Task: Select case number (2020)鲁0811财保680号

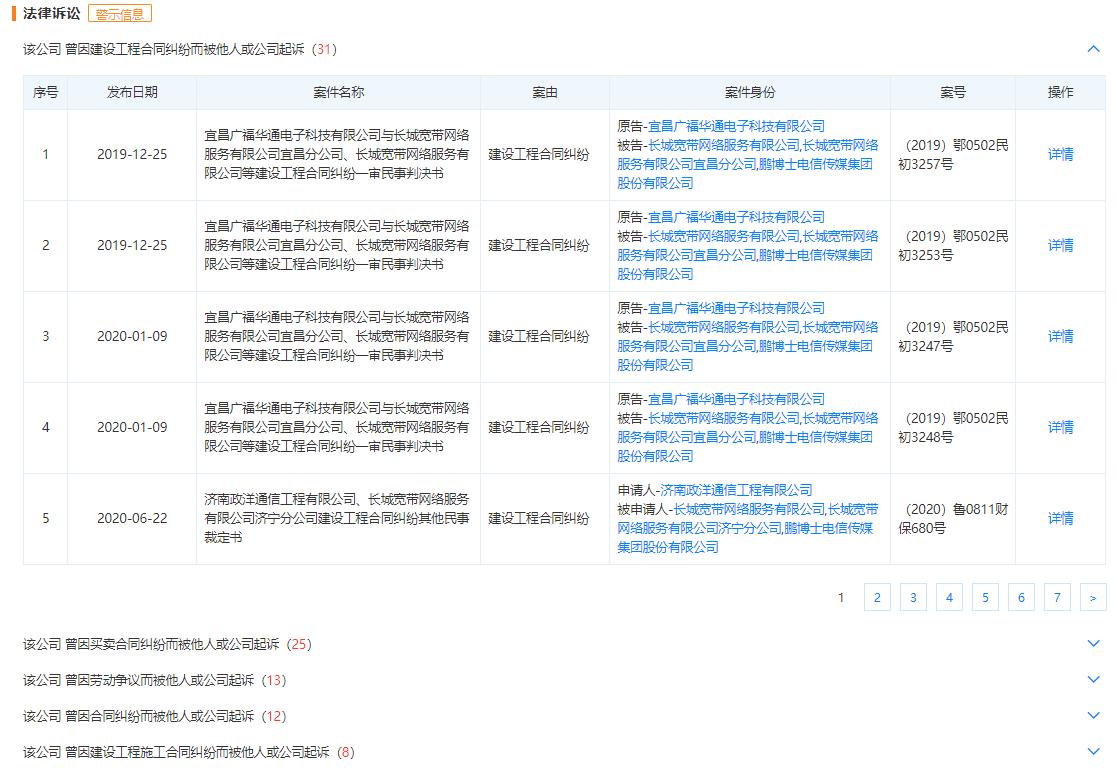Action: point(953,519)
